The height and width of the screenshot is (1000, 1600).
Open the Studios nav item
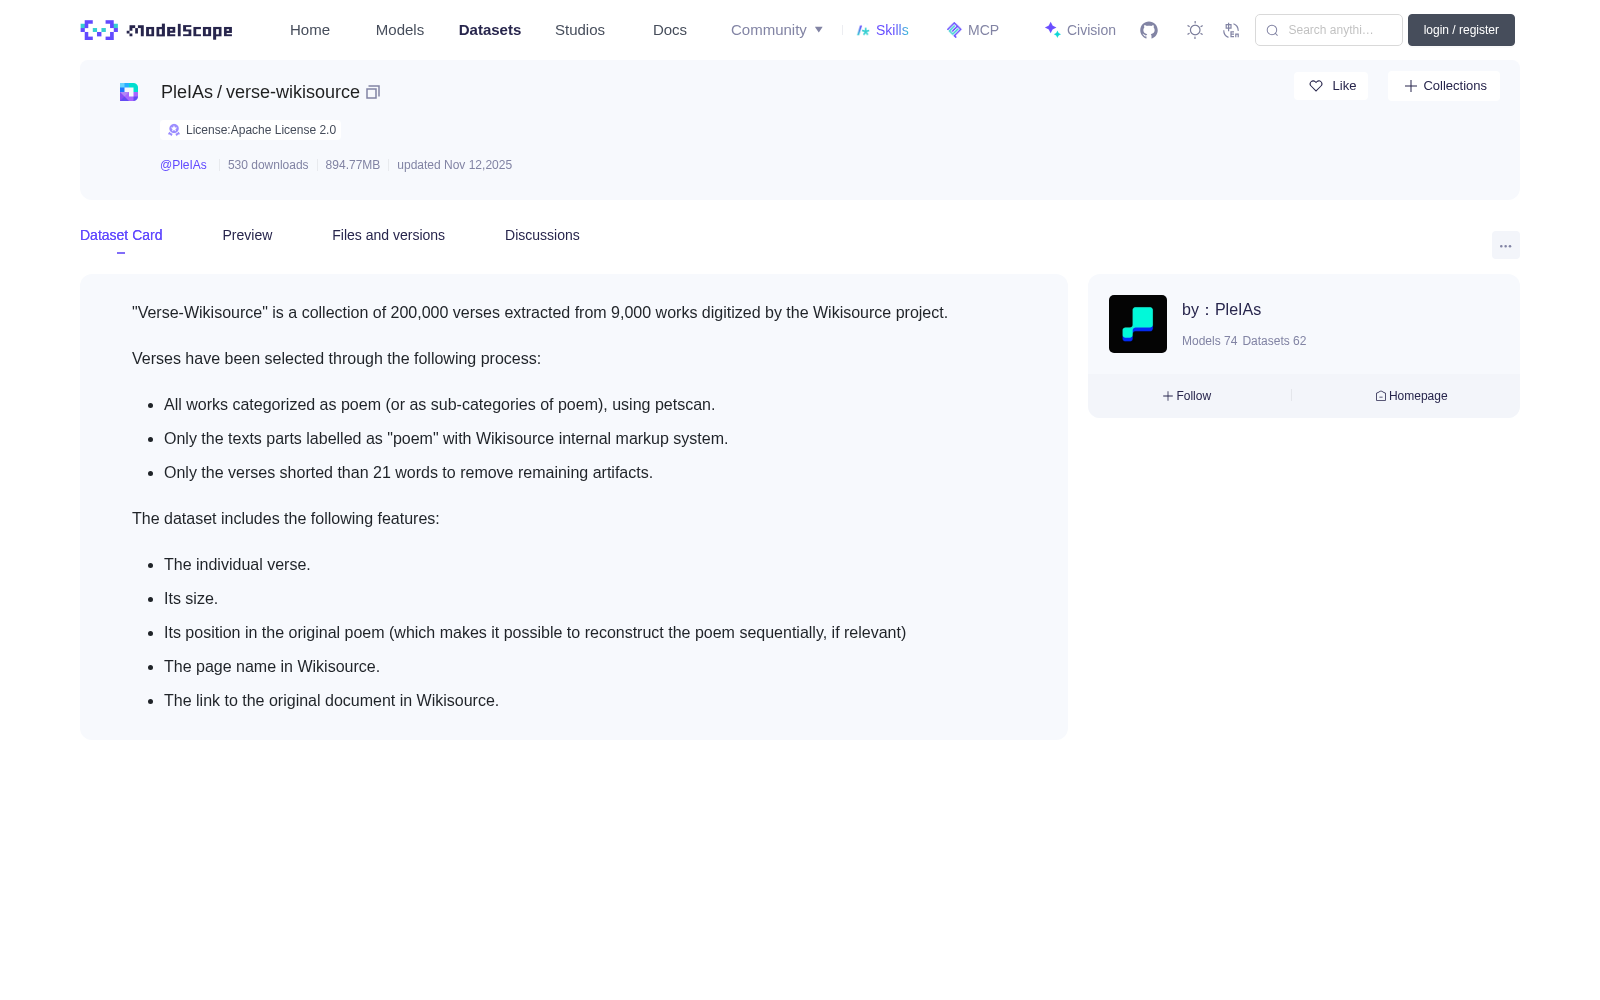580,30
